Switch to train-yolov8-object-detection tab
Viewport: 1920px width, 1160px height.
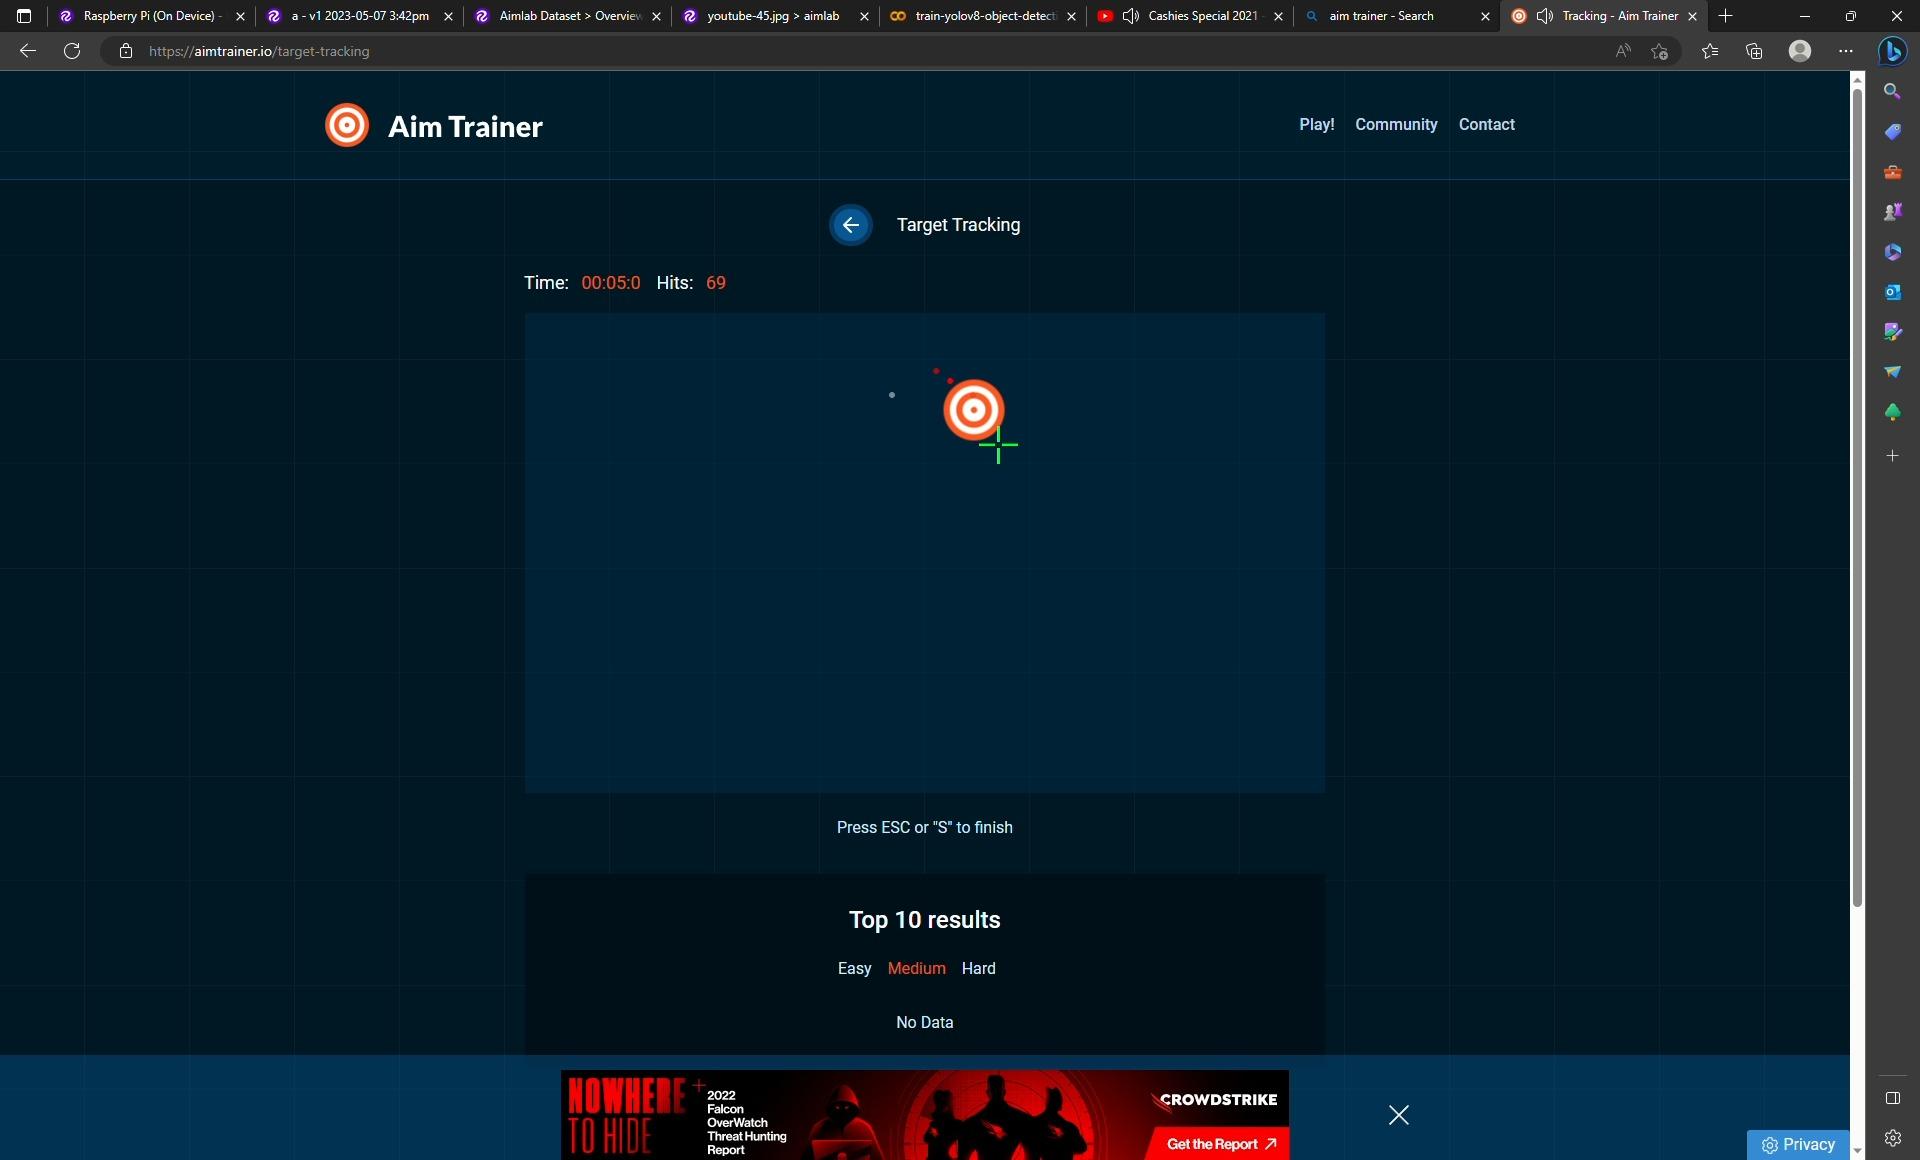pos(982,16)
